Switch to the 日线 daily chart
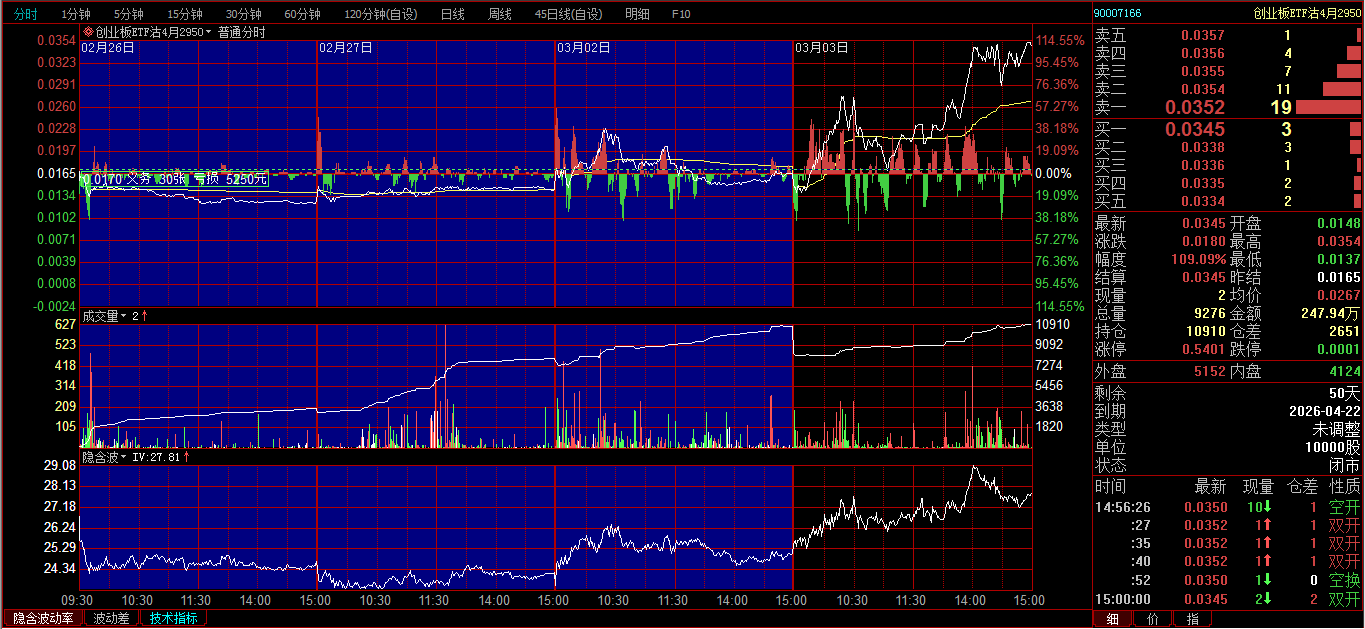This screenshot has height=629, width=1365. [x=452, y=14]
